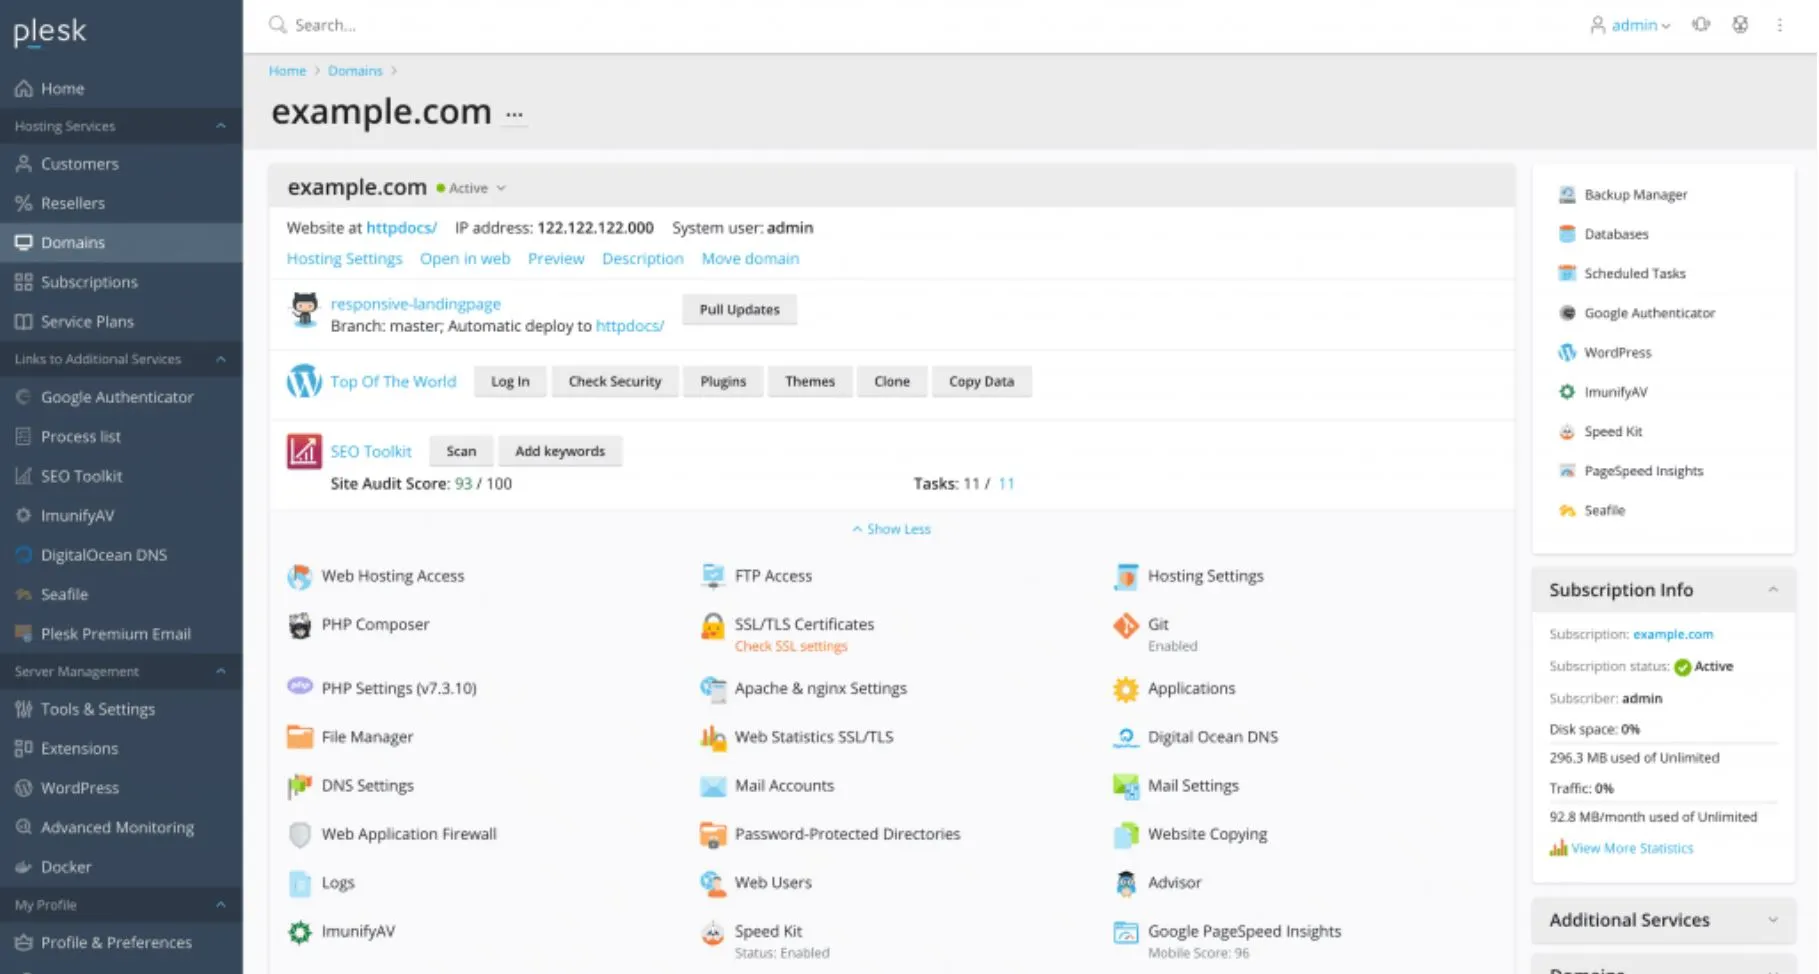Screen dimensions: 1819x974
Task: Open the Logs icon
Action: 299,883
